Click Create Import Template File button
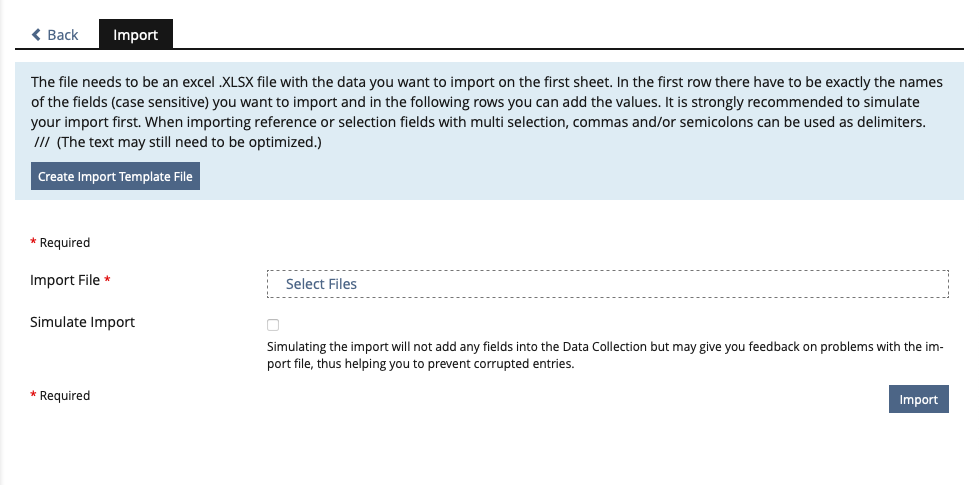This screenshot has height=485, width=979. tap(116, 177)
